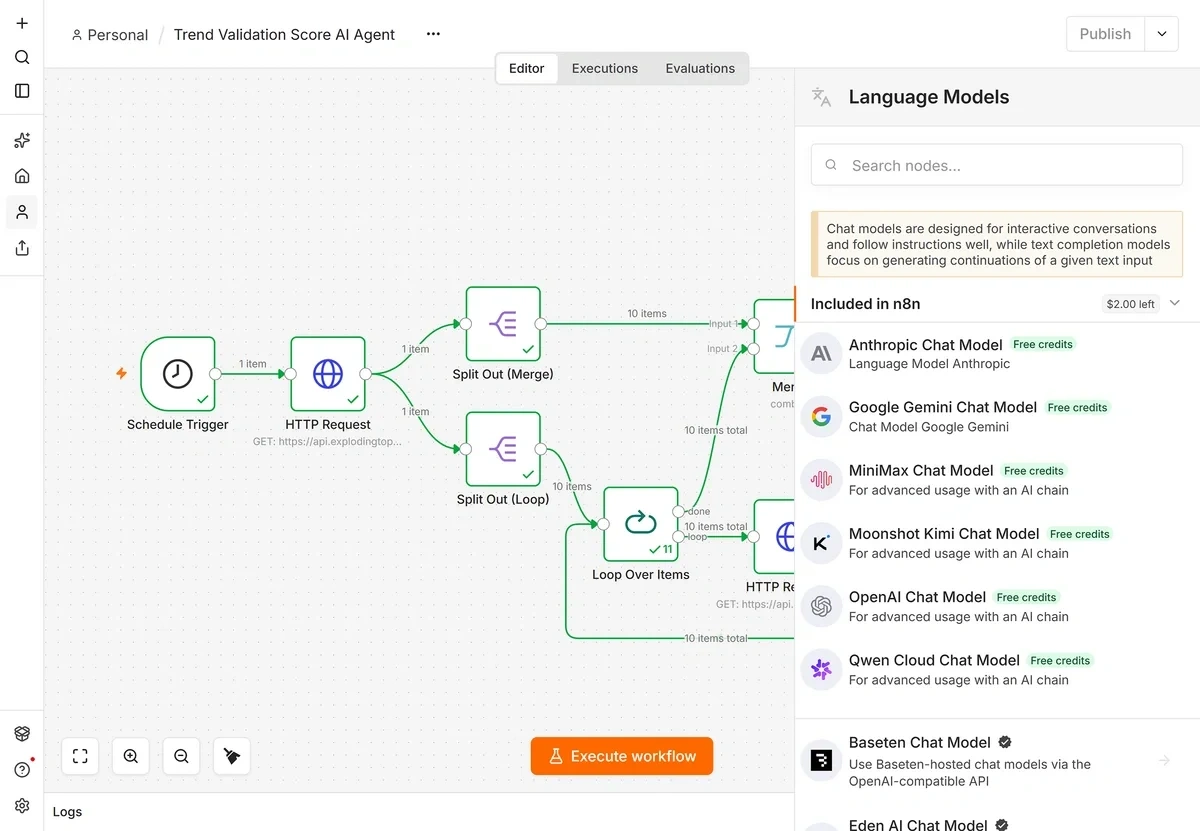1200x831 pixels.
Task: Click the workflow title Trend Validation Score AI Agent
Action: pyautogui.click(x=284, y=34)
